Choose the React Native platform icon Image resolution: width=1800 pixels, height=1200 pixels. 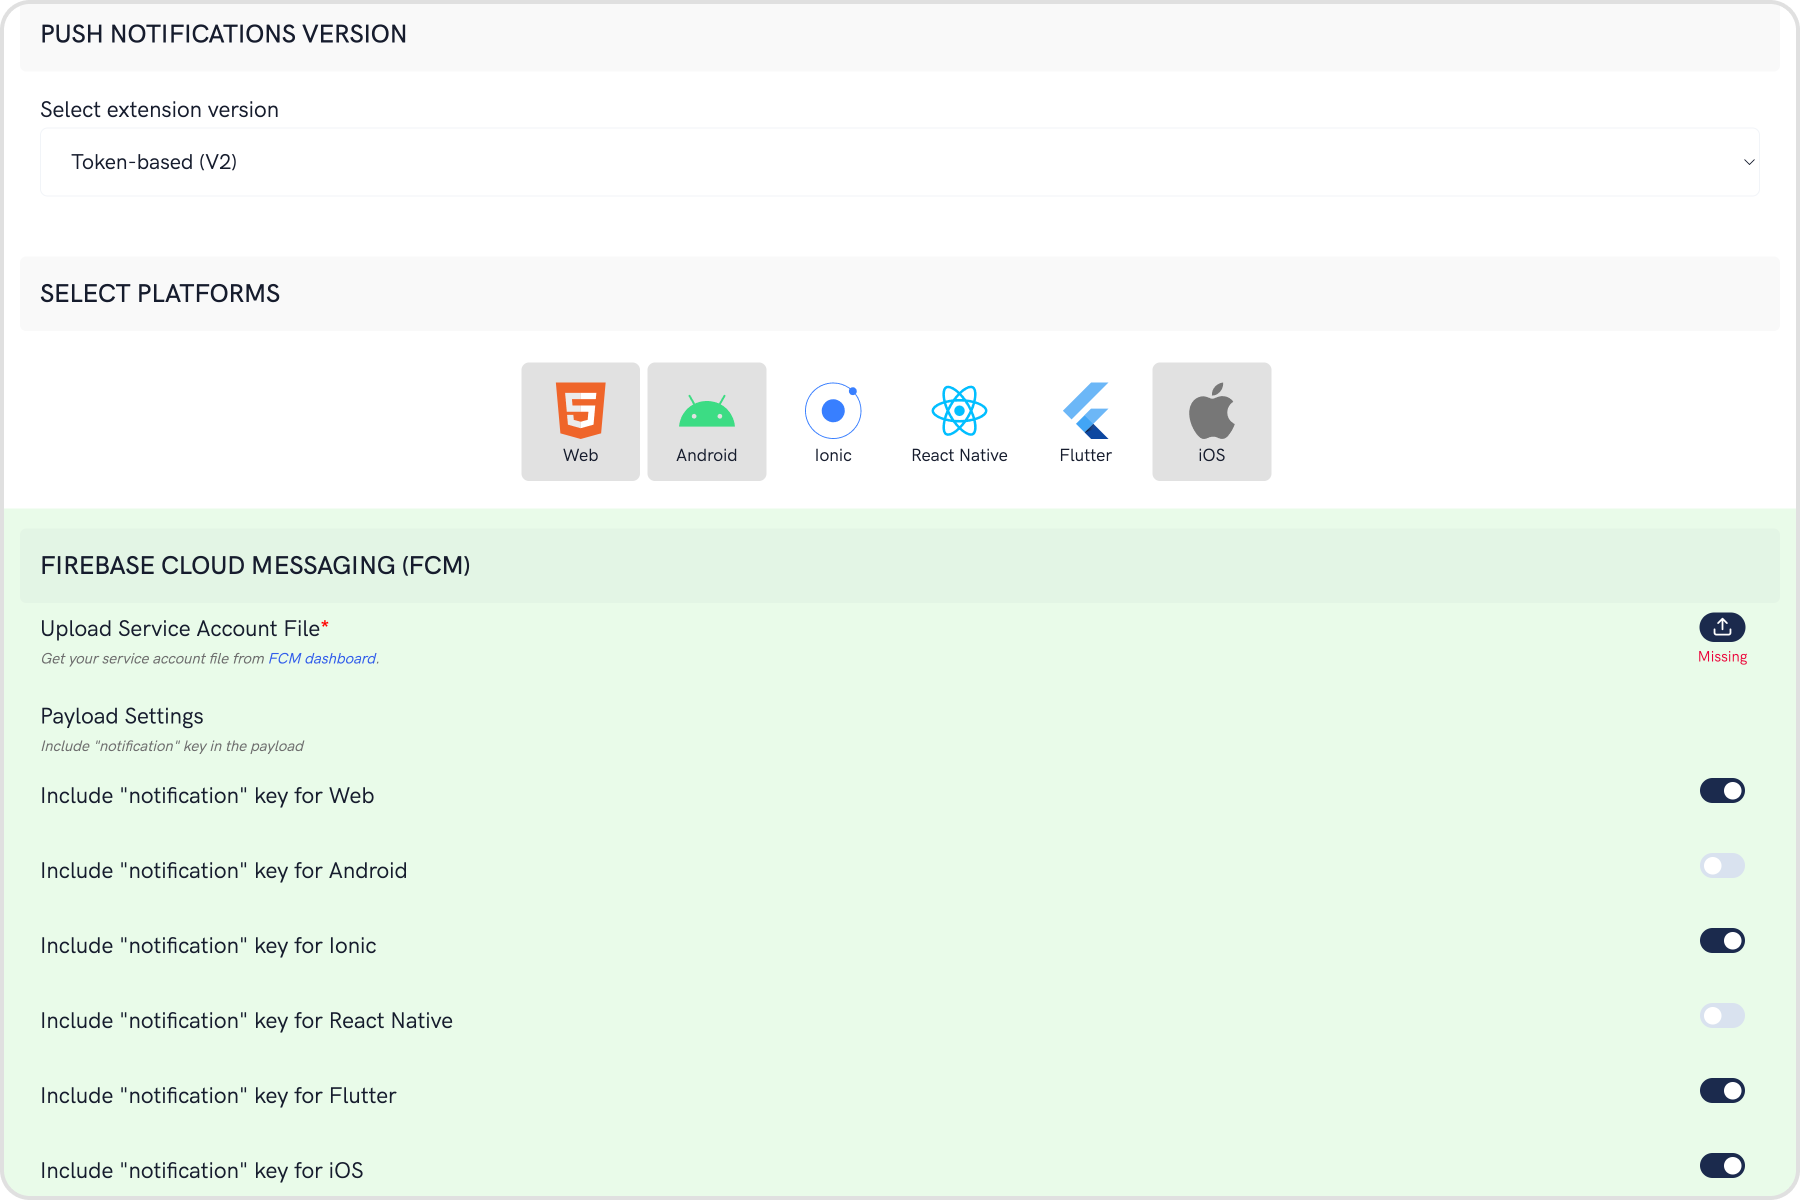pos(959,421)
